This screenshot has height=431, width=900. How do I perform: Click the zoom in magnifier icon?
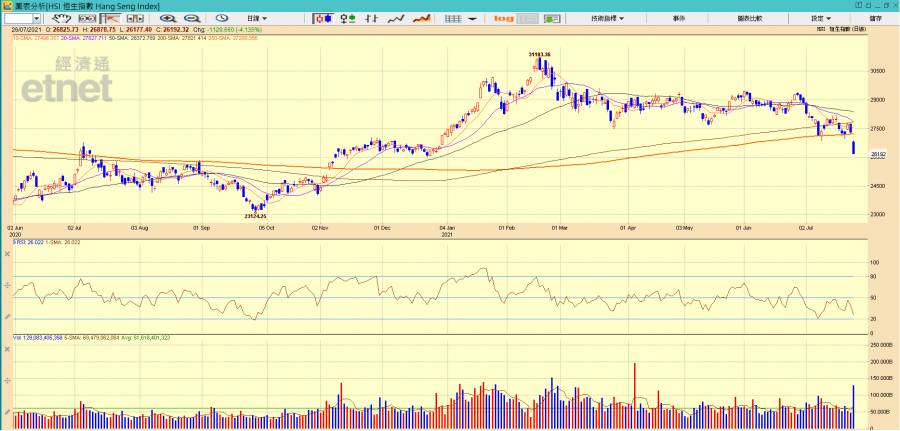point(166,18)
